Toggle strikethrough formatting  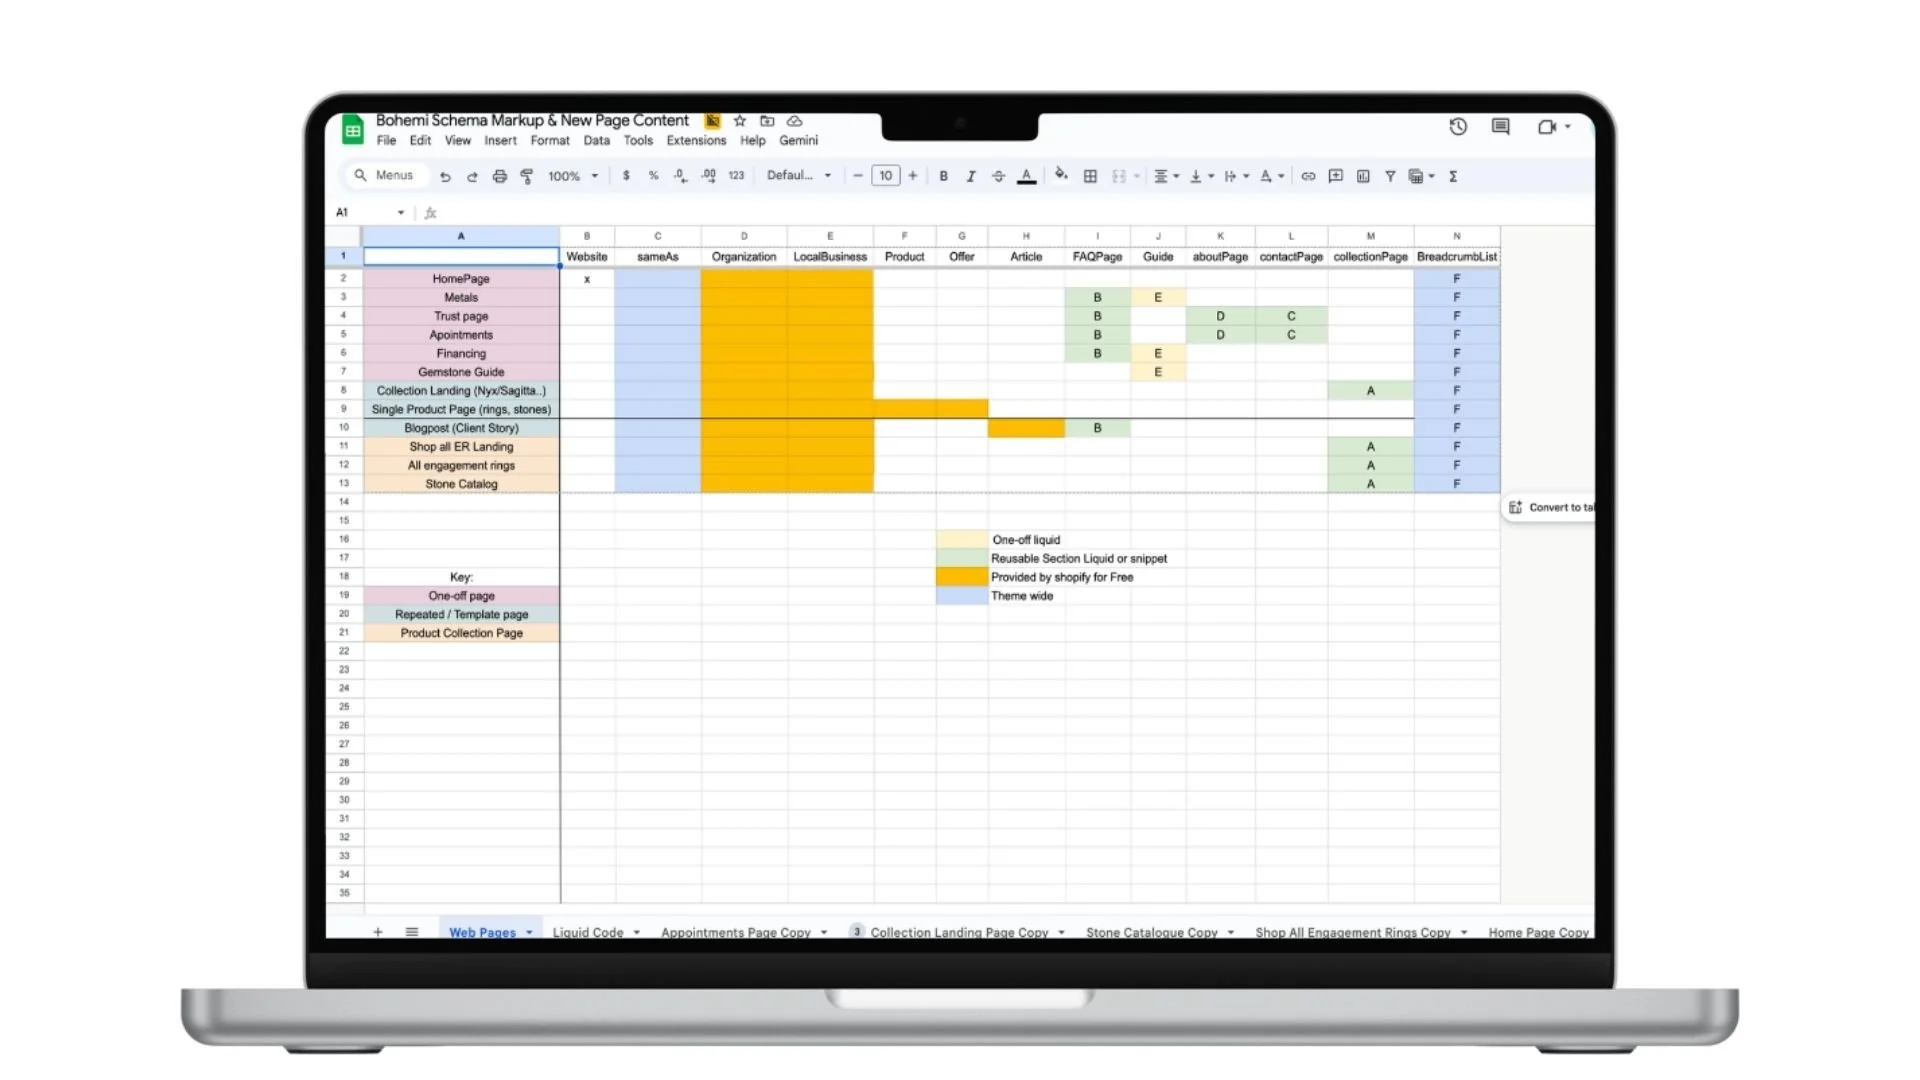coord(997,175)
